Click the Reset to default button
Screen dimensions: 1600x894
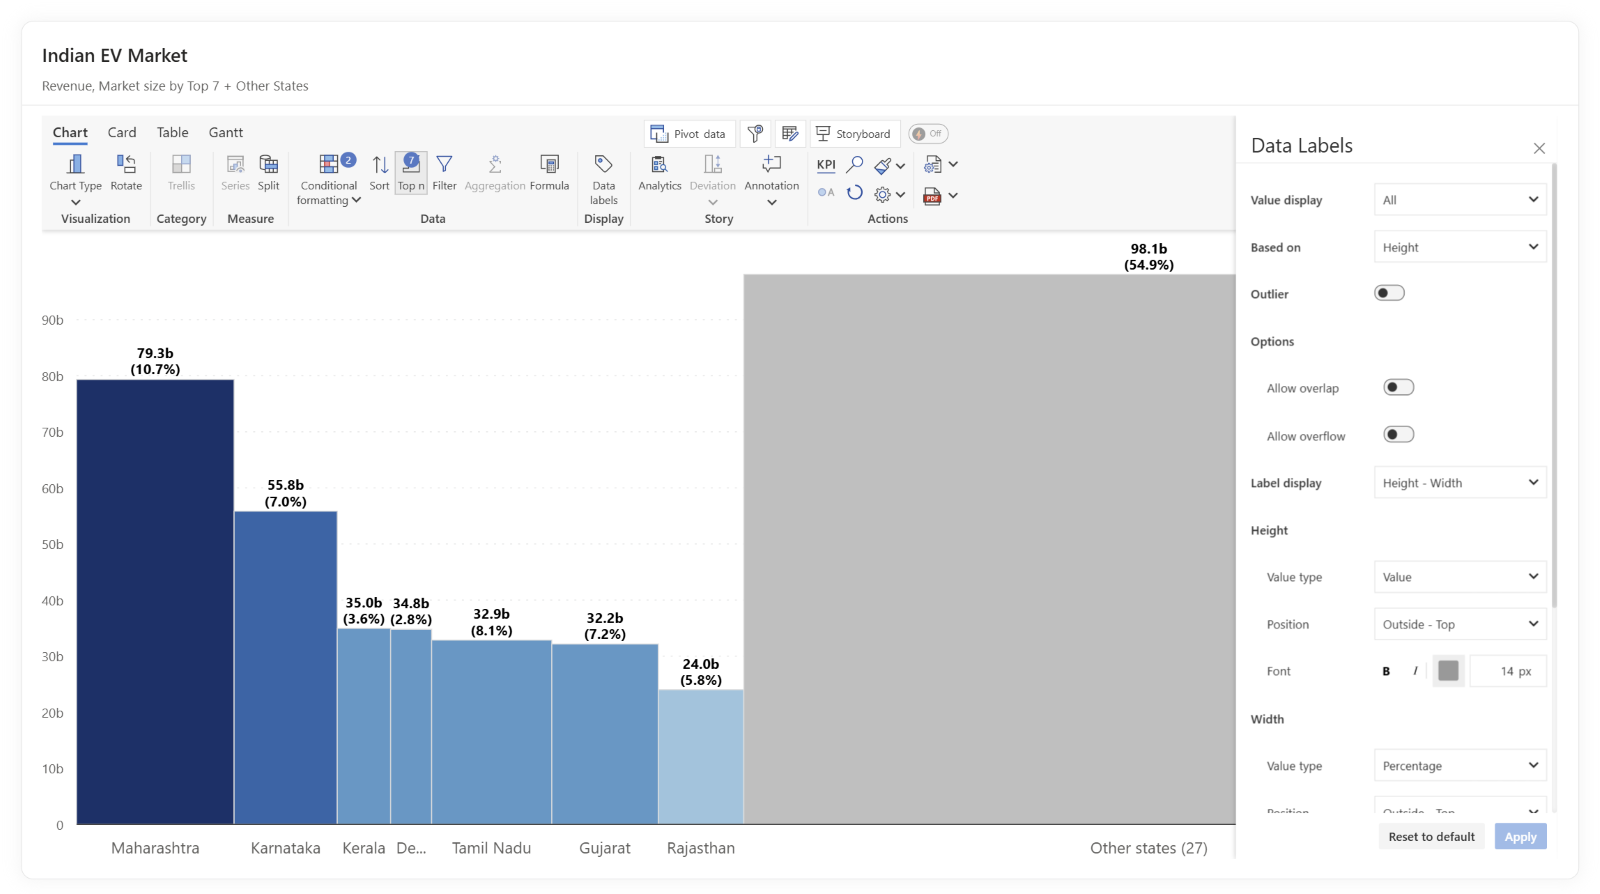tap(1431, 837)
